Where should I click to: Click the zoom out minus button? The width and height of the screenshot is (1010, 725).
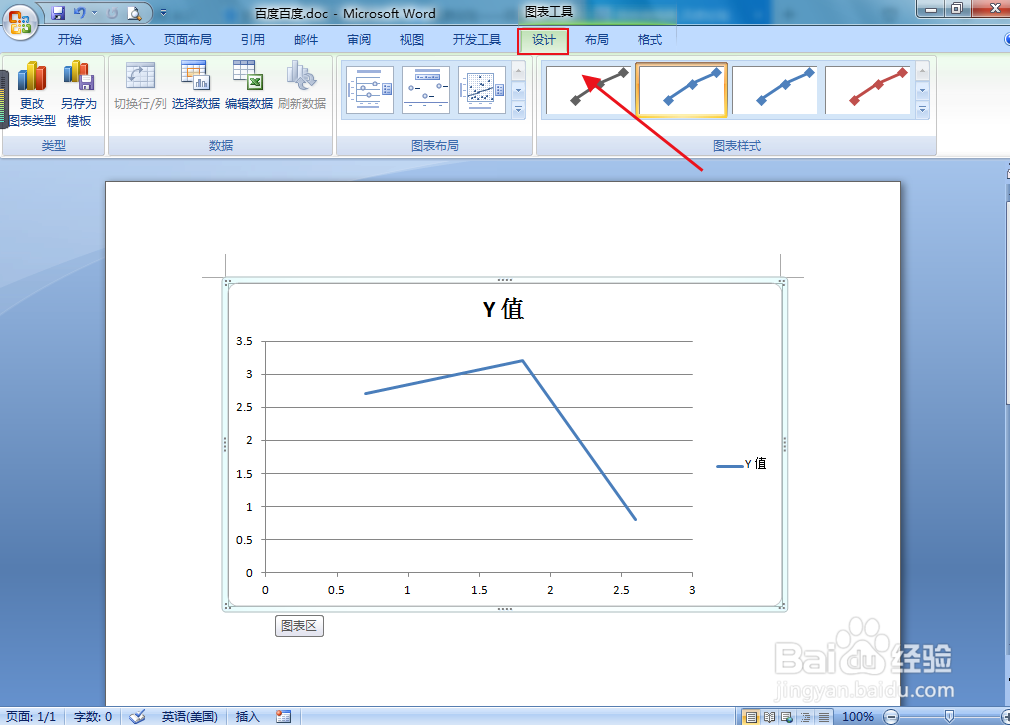pyautogui.click(x=891, y=717)
